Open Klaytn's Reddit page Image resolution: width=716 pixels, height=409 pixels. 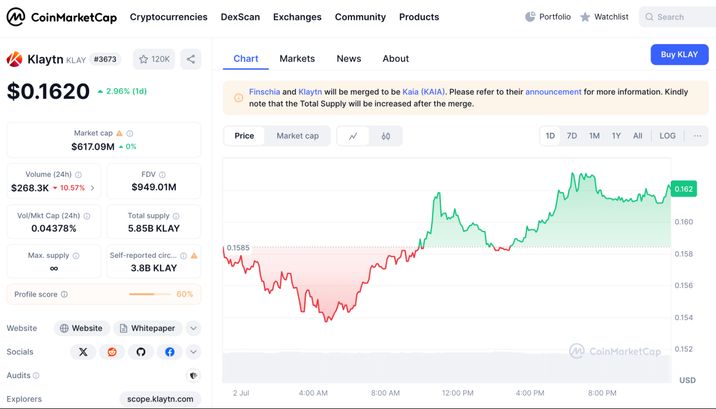click(x=112, y=352)
